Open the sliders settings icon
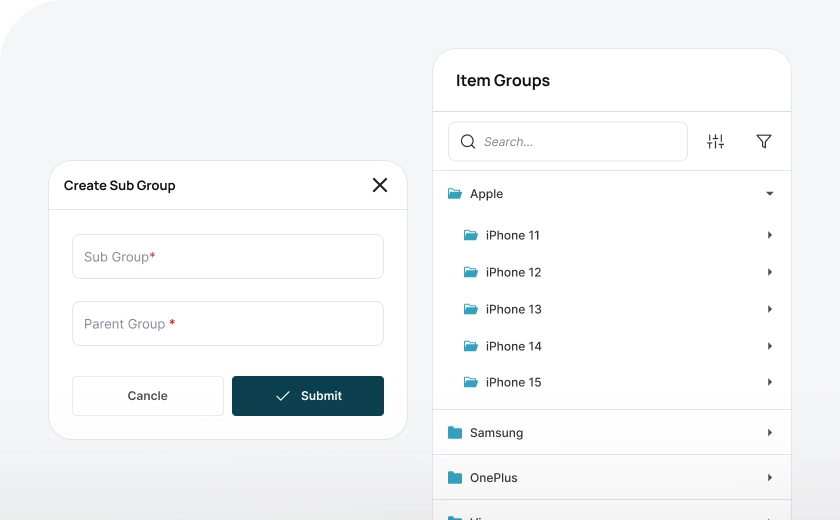 [x=715, y=141]
